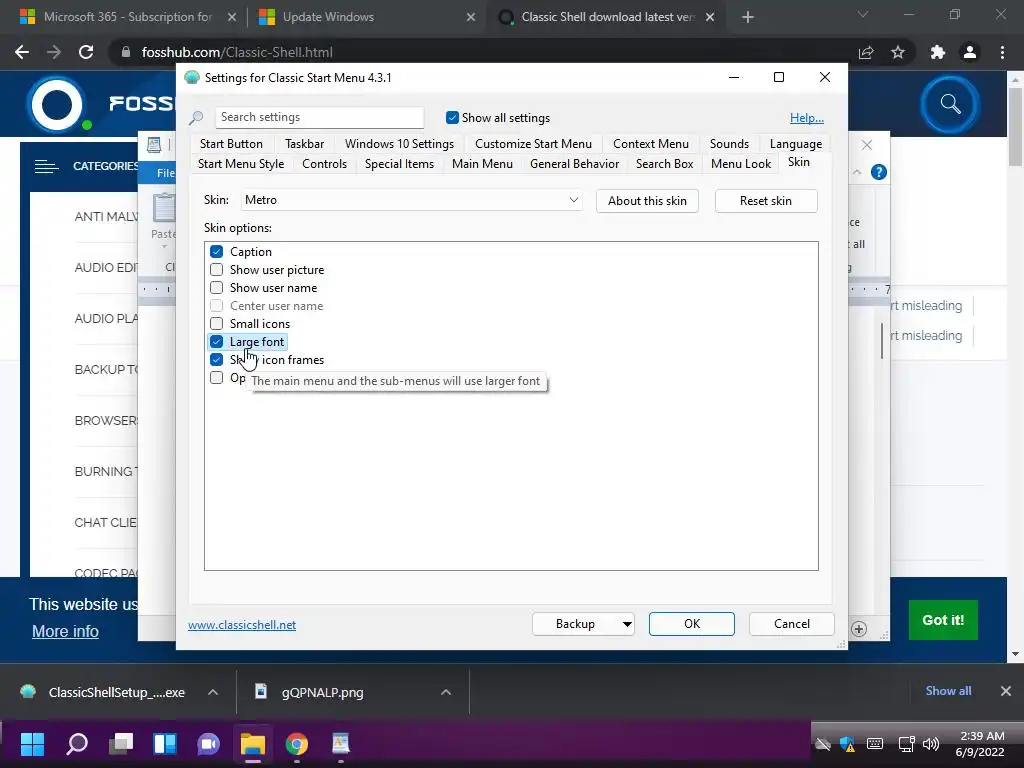Open Chrome three-dot menu
This screenshot has height=768, width=1024.
coord(1002,52)
